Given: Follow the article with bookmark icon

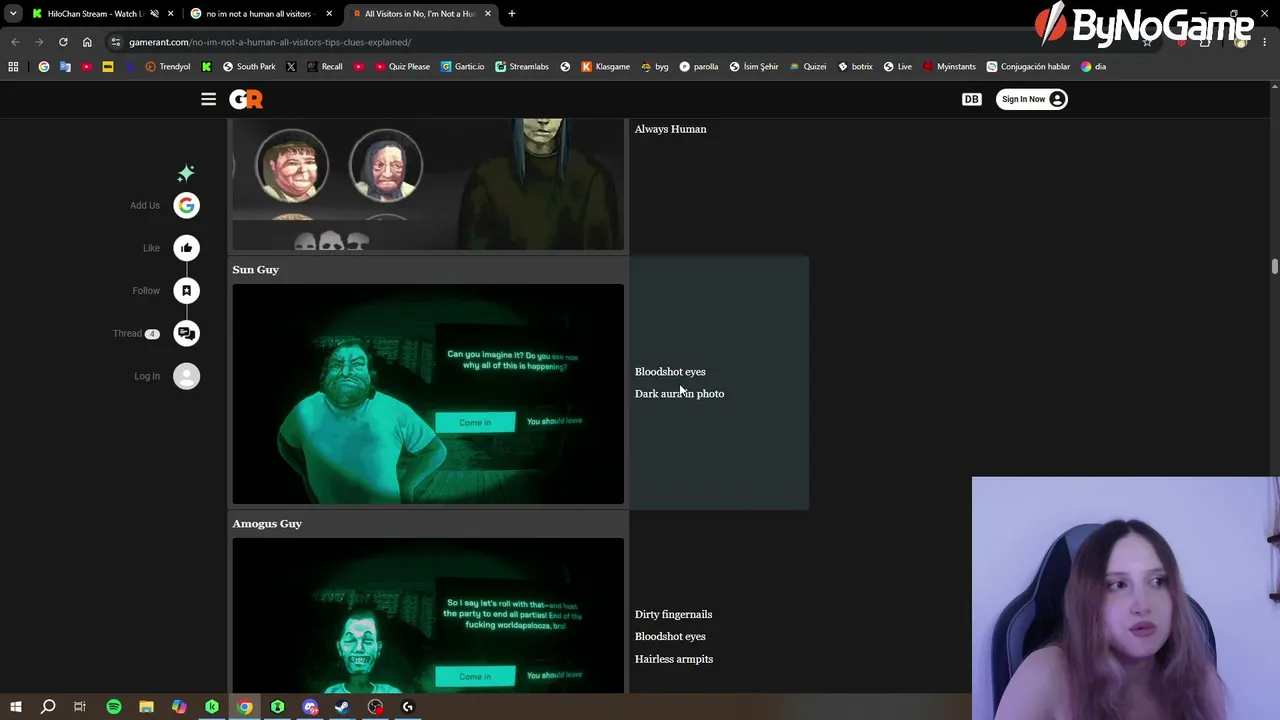Looking at the screenshot, I should pyautogui.click(x=186, y=291).
